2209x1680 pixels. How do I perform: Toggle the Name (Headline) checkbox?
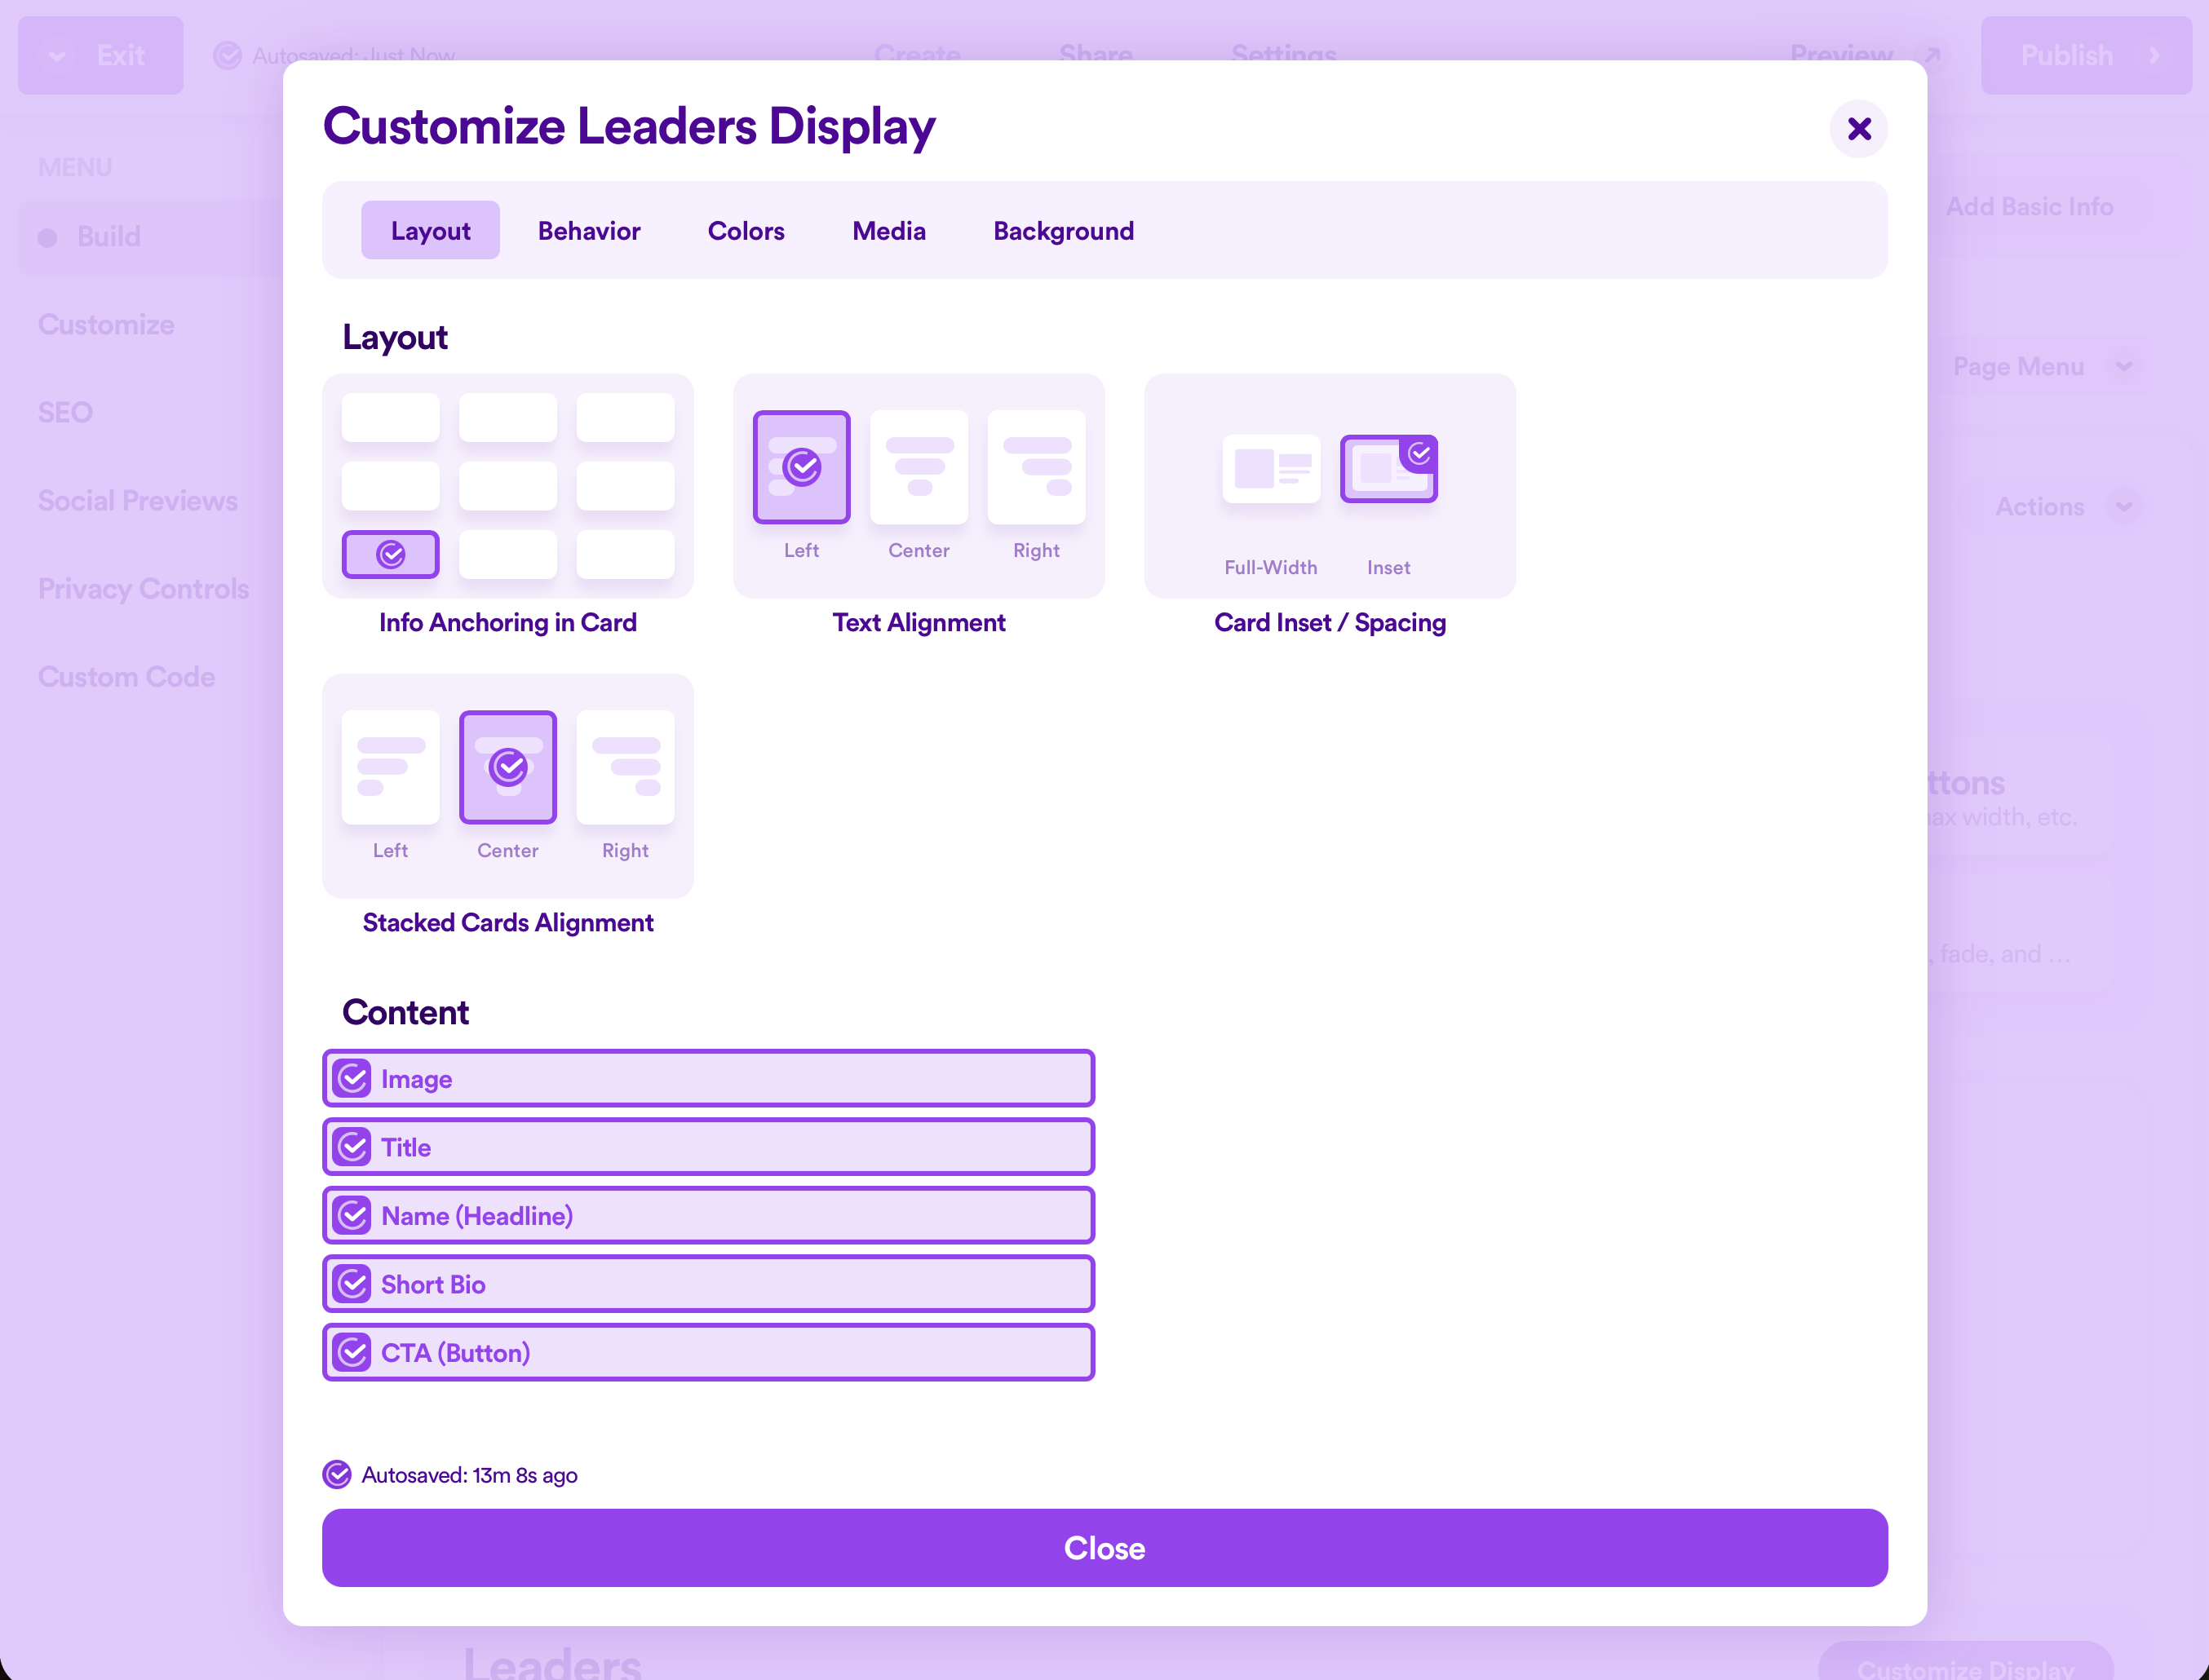click(x=352, y=1216)
